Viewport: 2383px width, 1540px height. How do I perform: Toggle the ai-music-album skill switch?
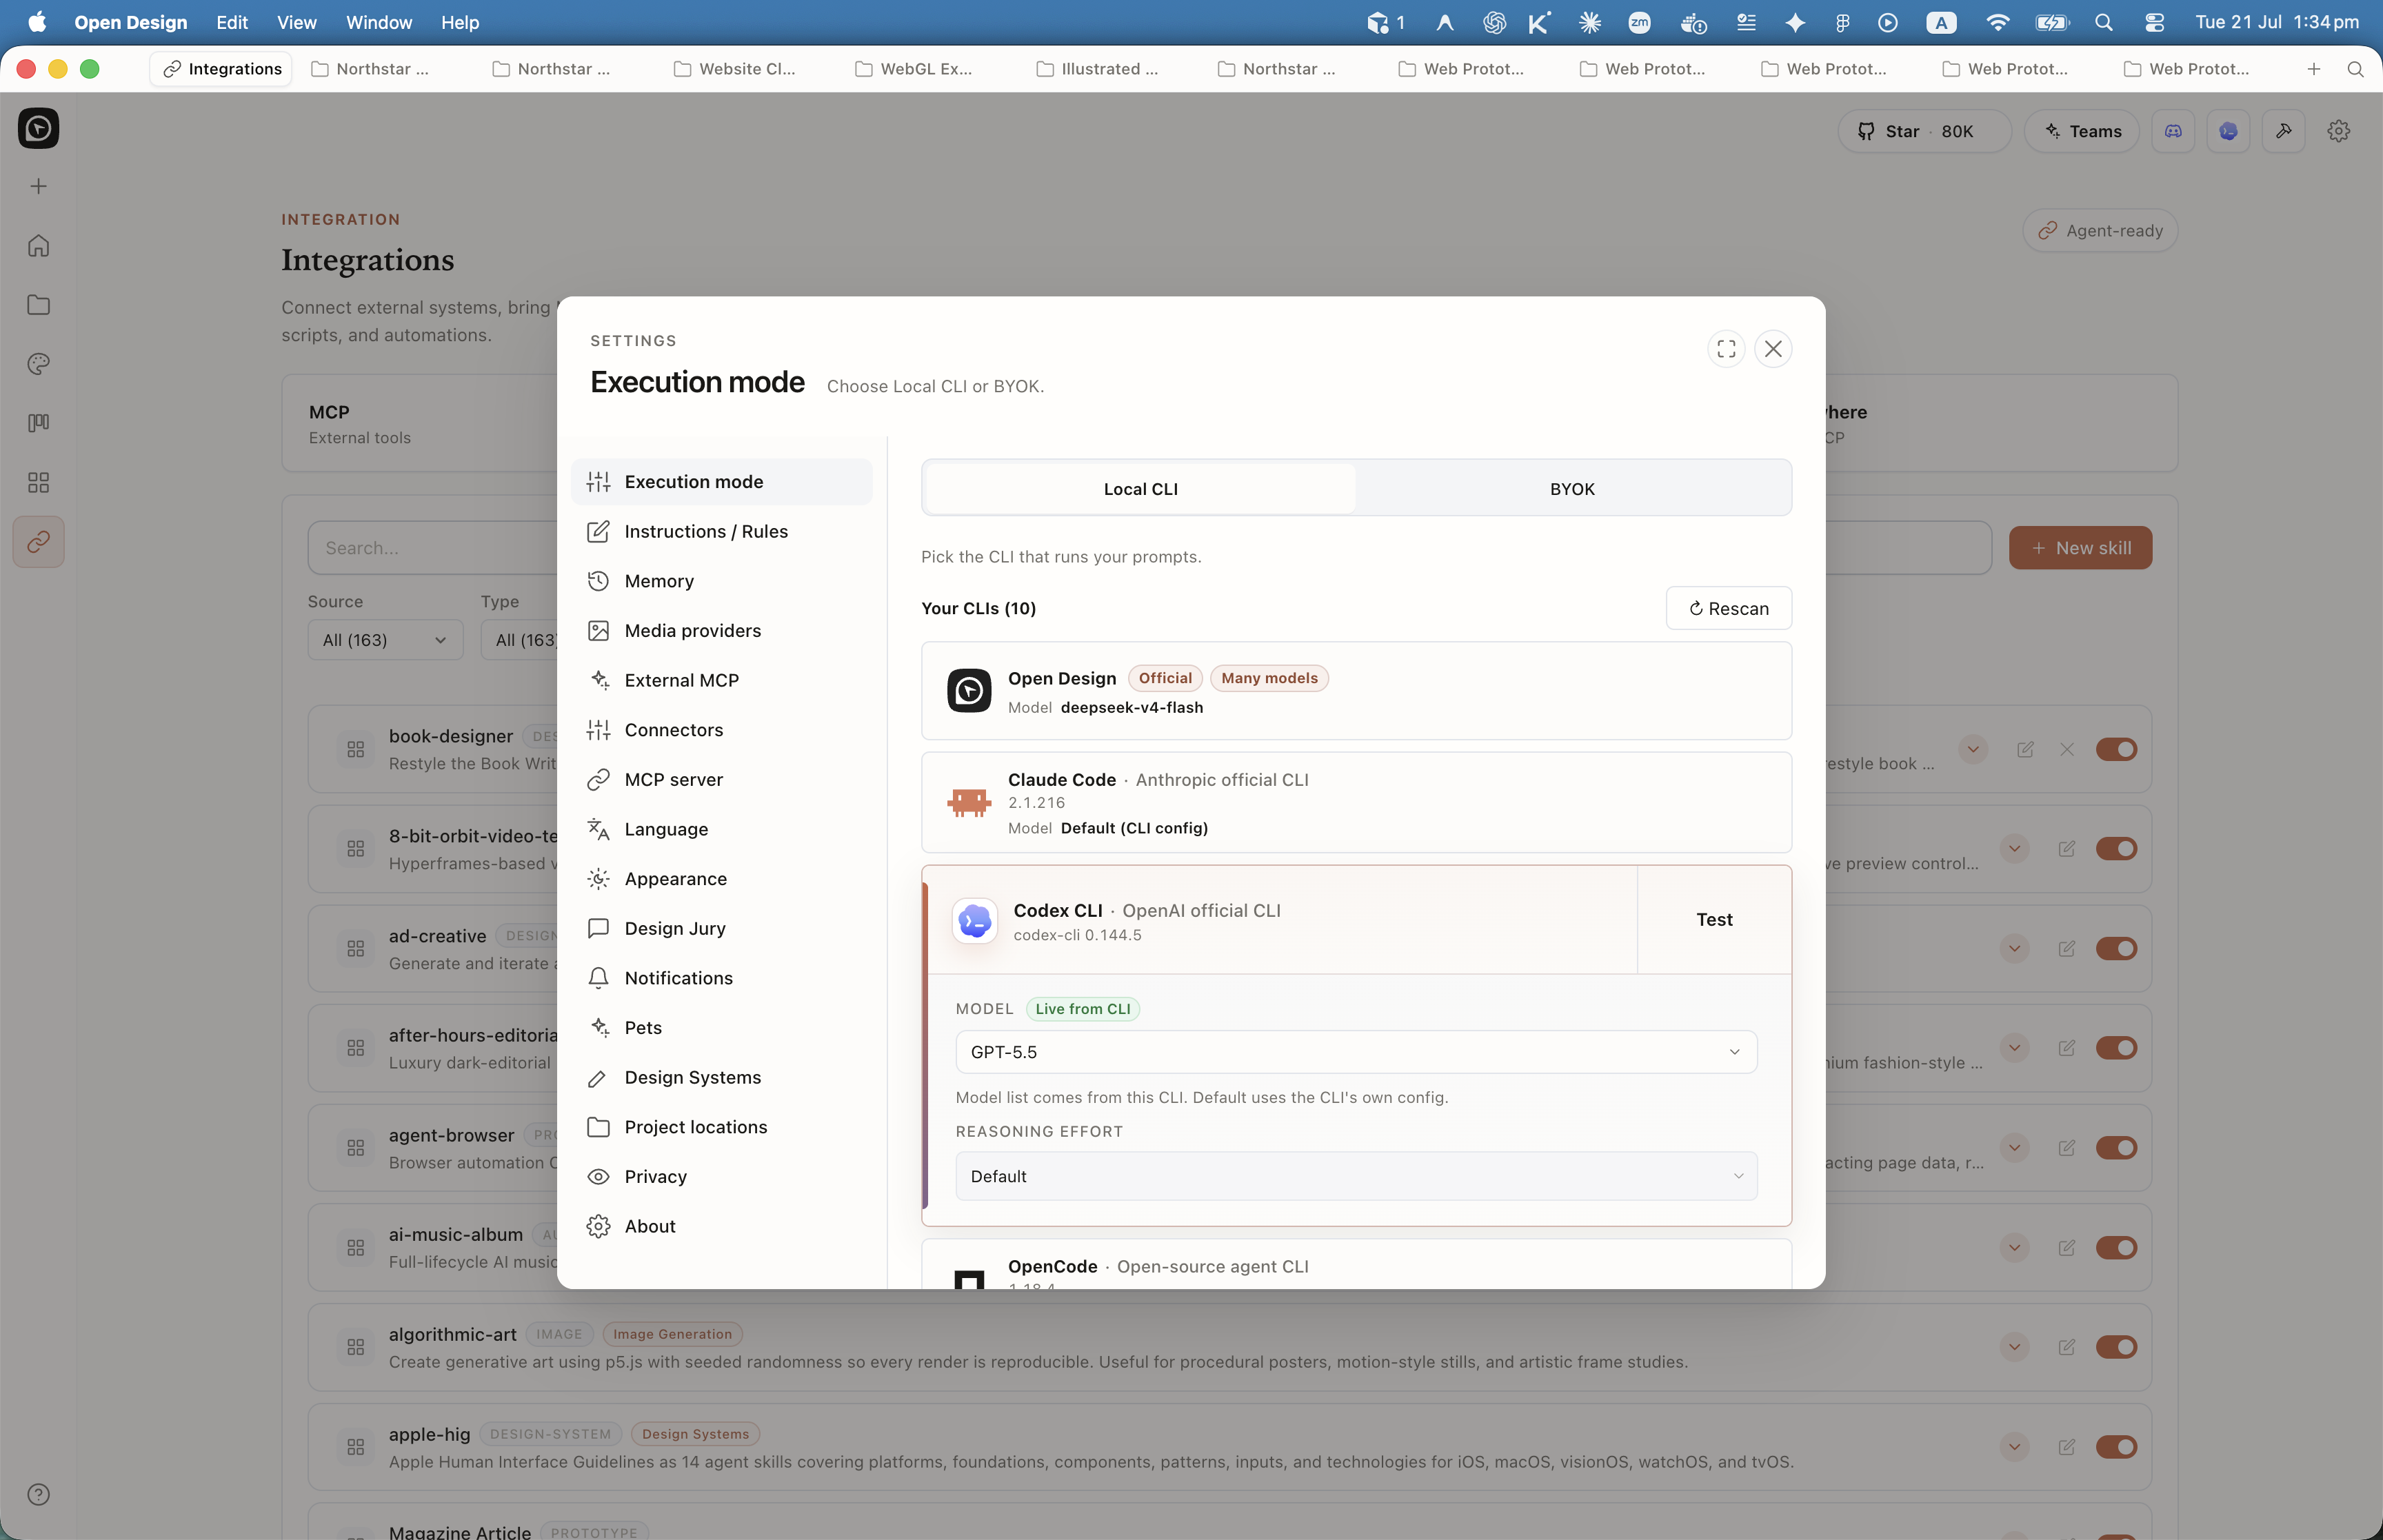point(2116,1247)
